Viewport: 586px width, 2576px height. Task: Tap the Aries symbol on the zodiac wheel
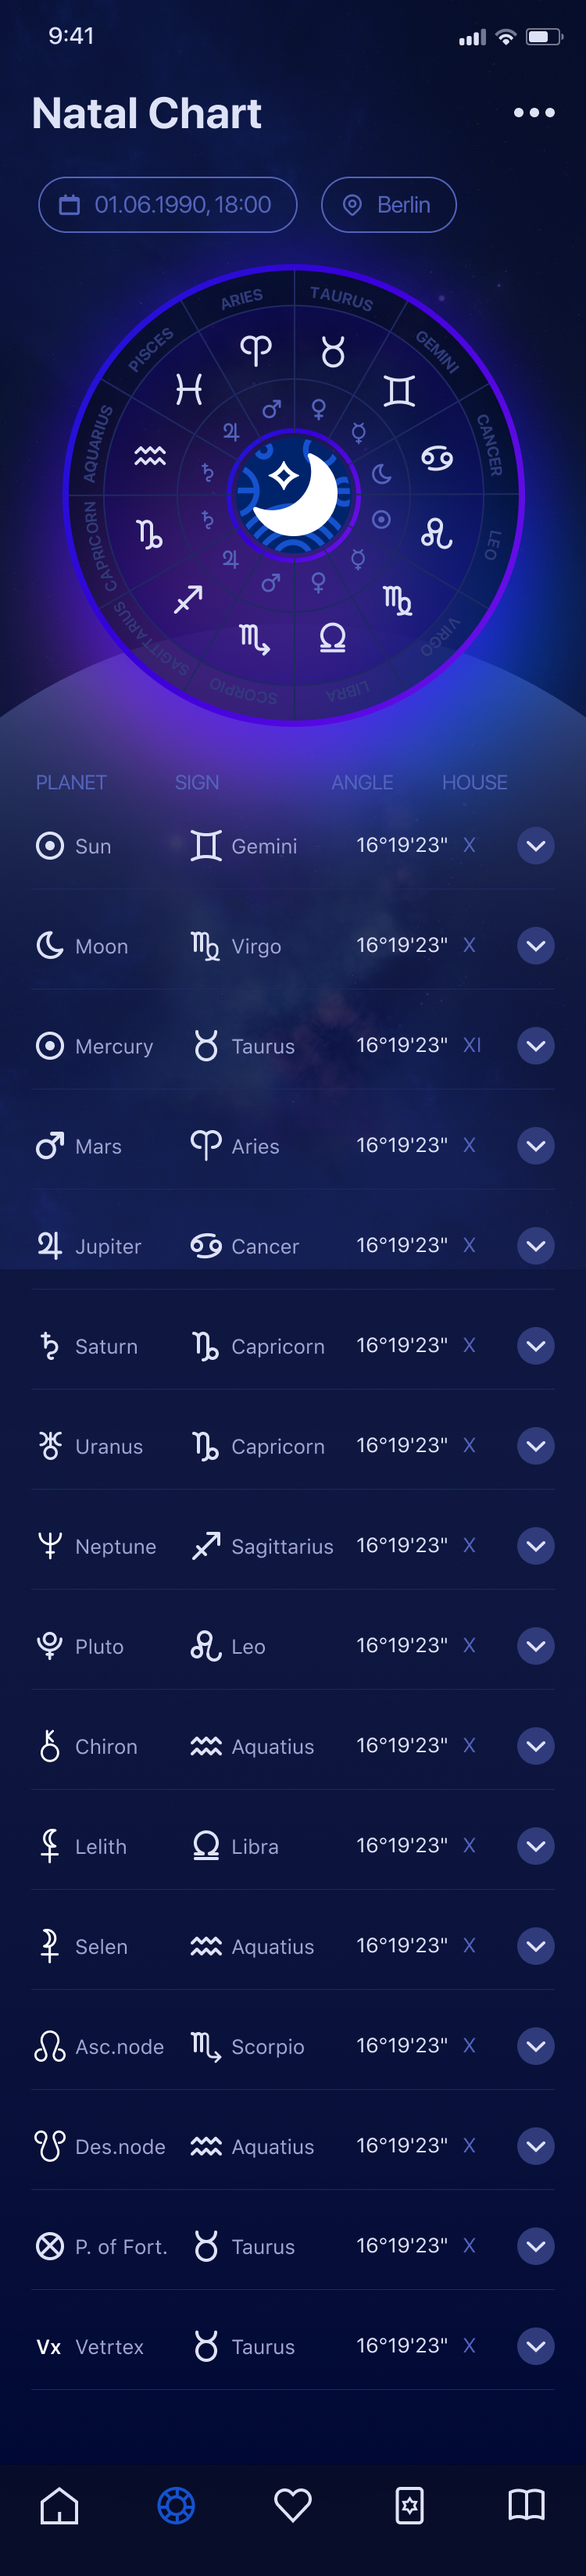point(256,350)
